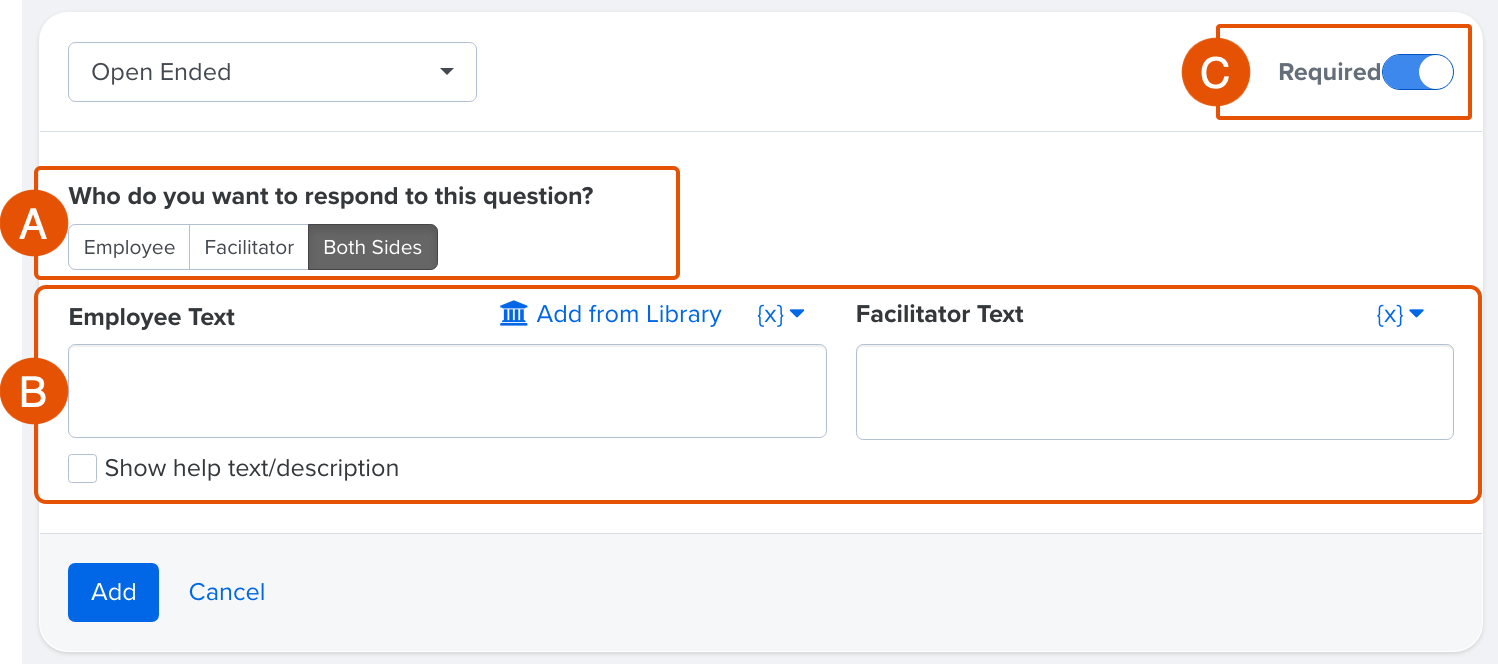Expand the variable insert menu for Employee Text

tap(782, 314)
